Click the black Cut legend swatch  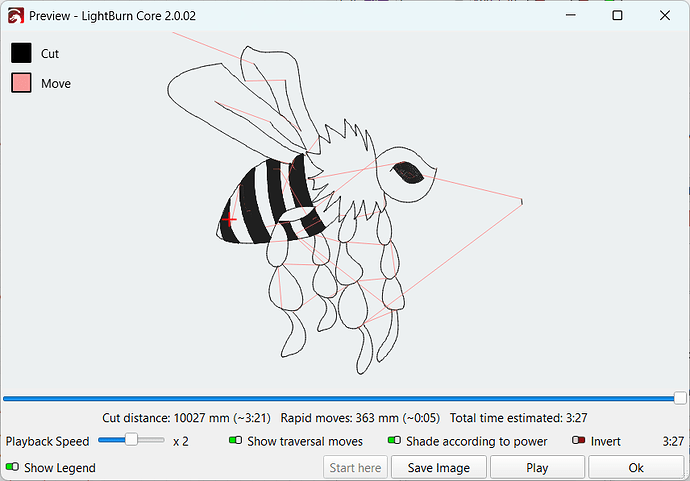tap(22, 54)
